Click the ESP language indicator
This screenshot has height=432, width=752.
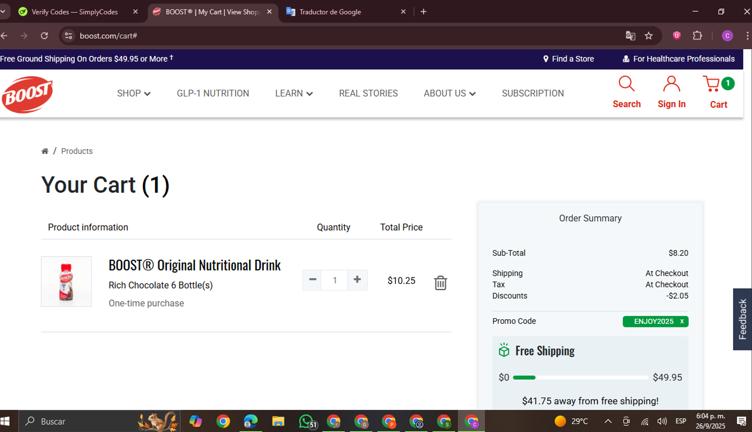click(x=681, y=421)
